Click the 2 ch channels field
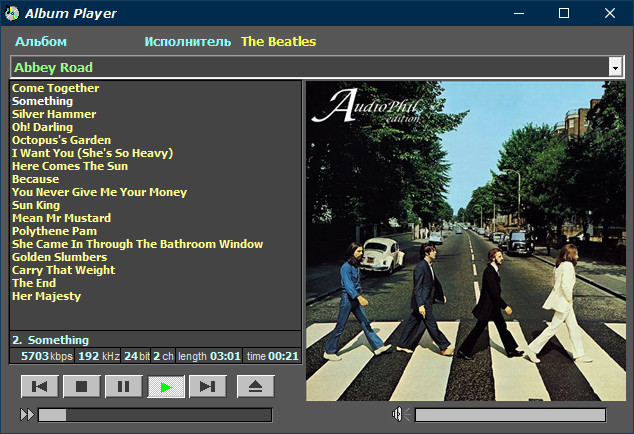634x434 pixels. pyautogui.click(x=163, y=356)
